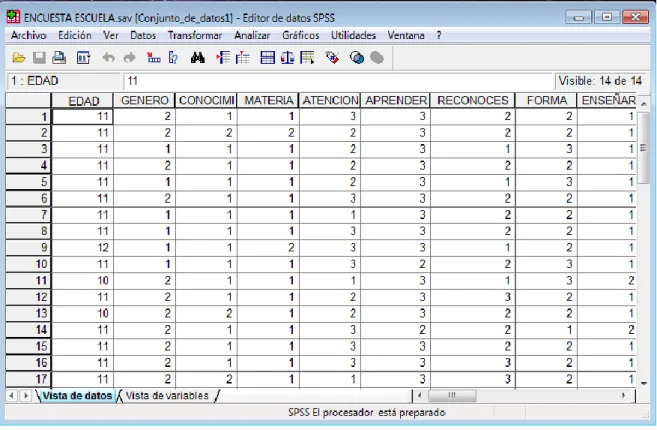The width and height of the screenshot is (657, 430).
Task: Select the APRENDER column header
Action: (x=395, y=101)
